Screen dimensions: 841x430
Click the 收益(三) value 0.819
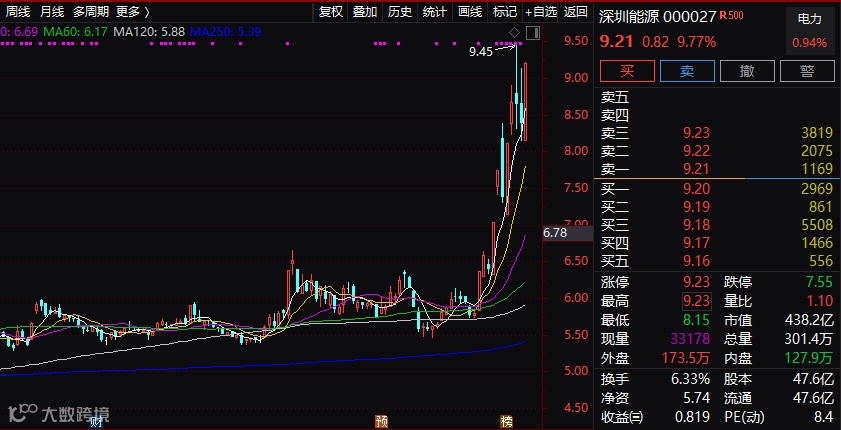[x=692, y=417]
